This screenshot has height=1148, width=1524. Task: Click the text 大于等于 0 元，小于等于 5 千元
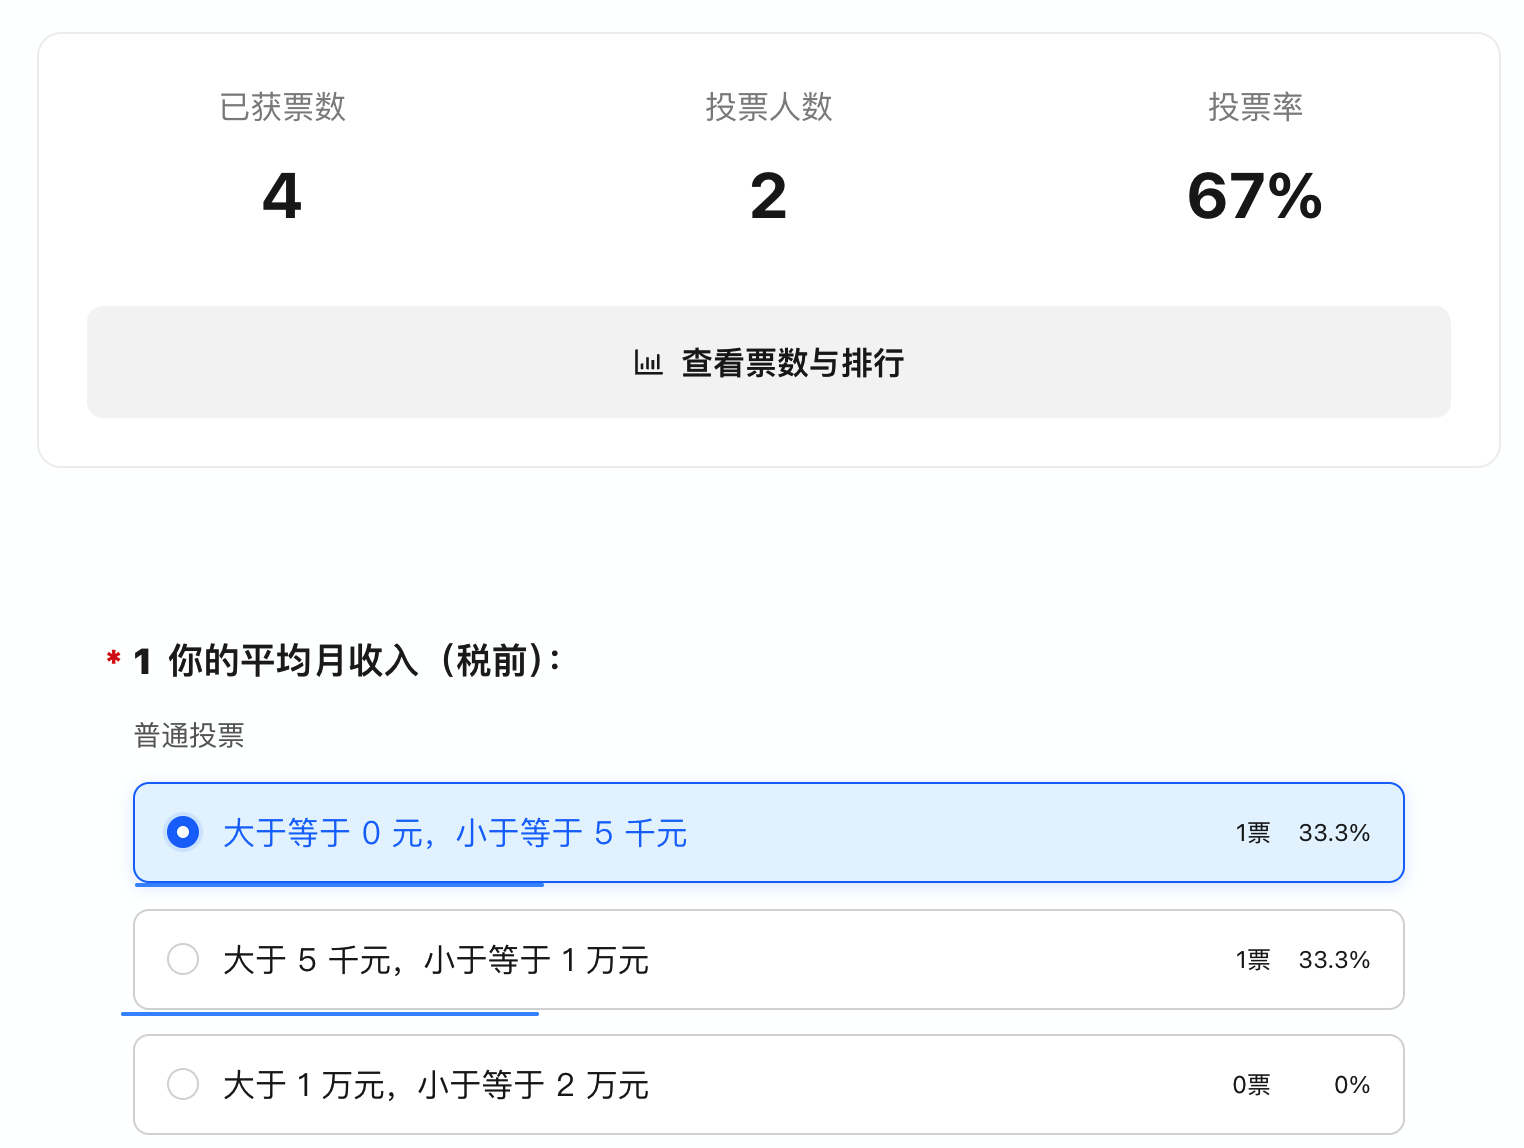point(455,832)
